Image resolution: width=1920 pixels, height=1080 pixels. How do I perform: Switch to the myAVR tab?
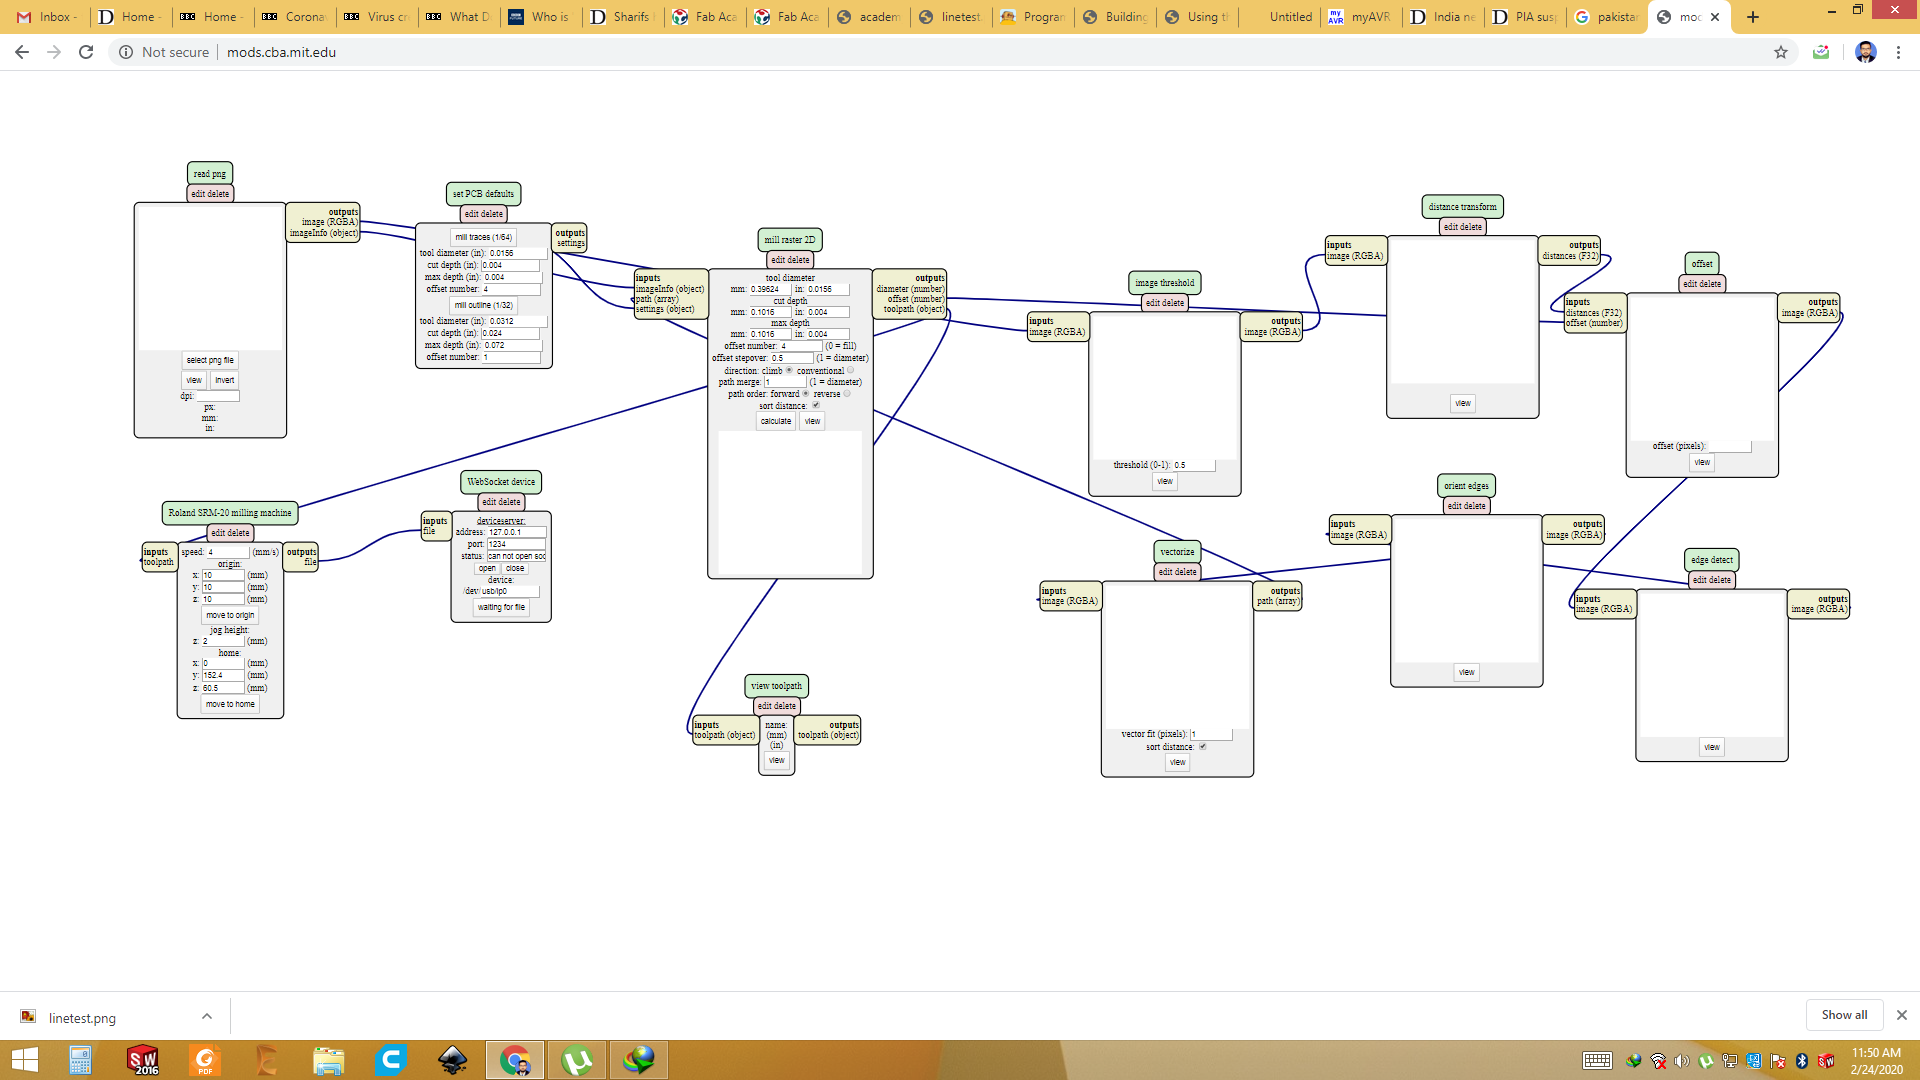click(1360, 17)
